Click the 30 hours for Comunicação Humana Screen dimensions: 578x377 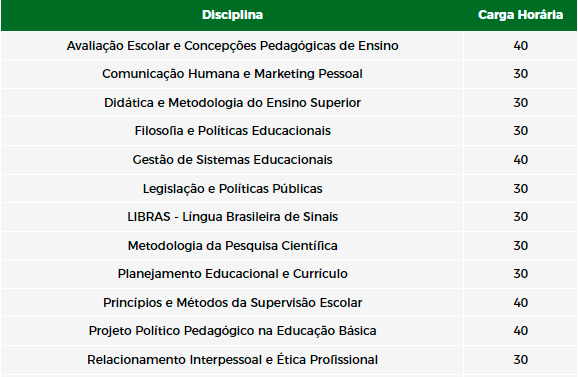tap(520, 74)
